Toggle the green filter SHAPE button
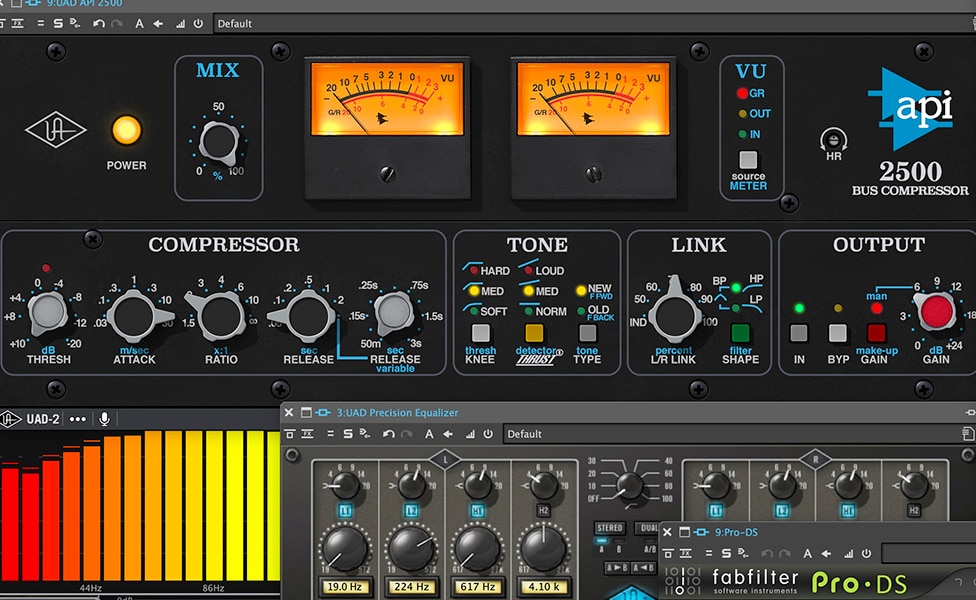 tap(740, 333)
